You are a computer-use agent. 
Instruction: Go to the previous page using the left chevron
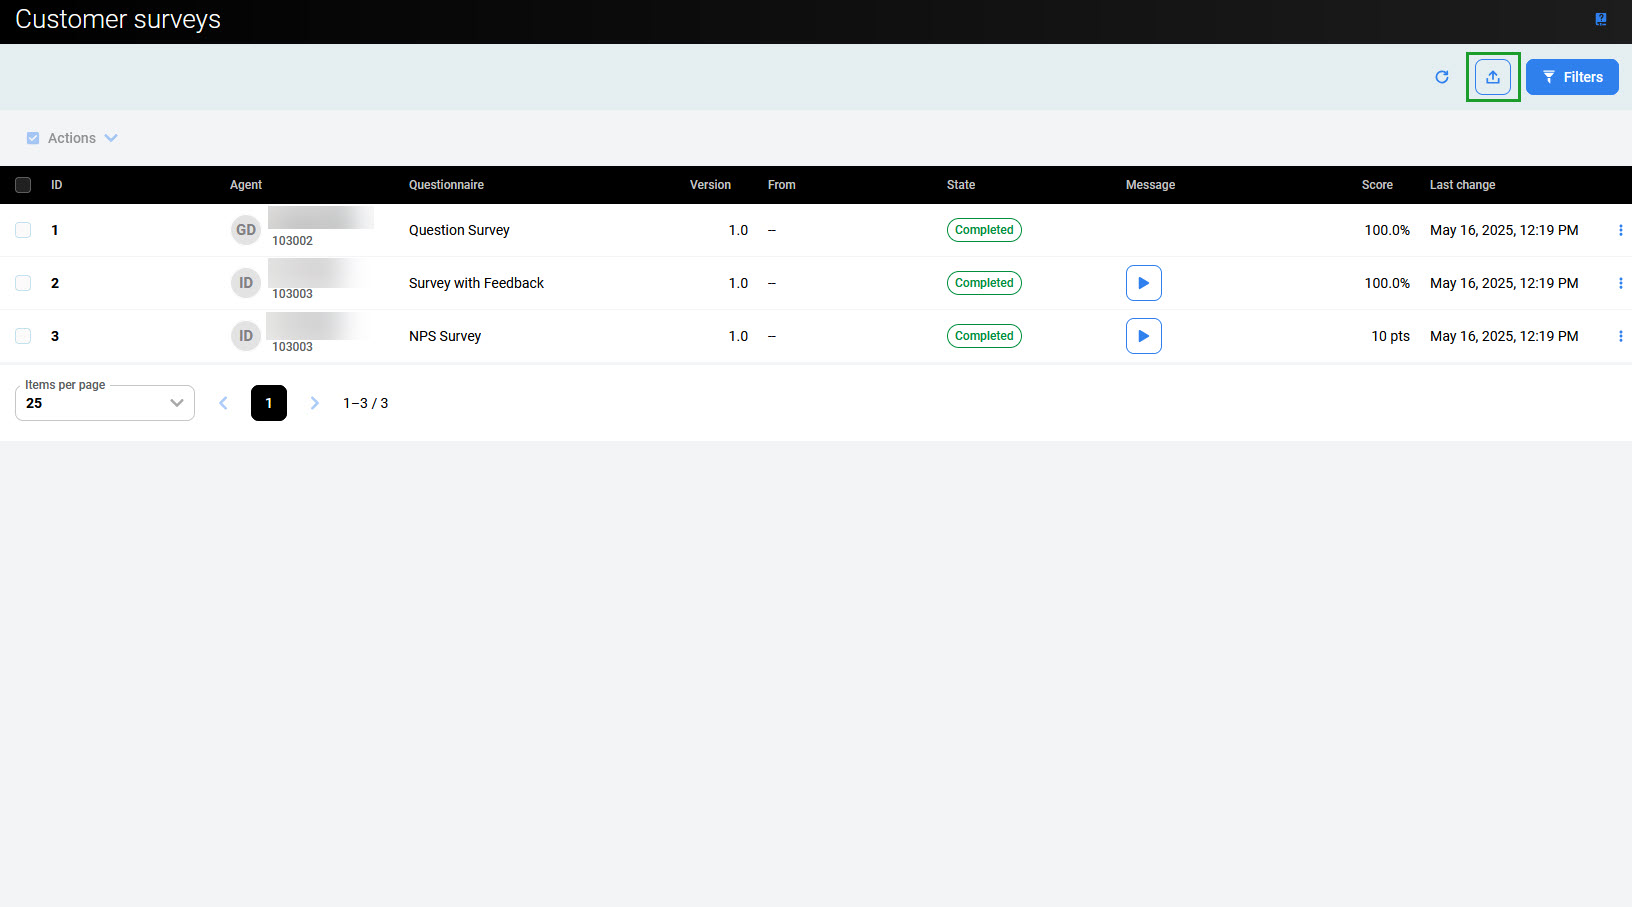tap(223, 403)
